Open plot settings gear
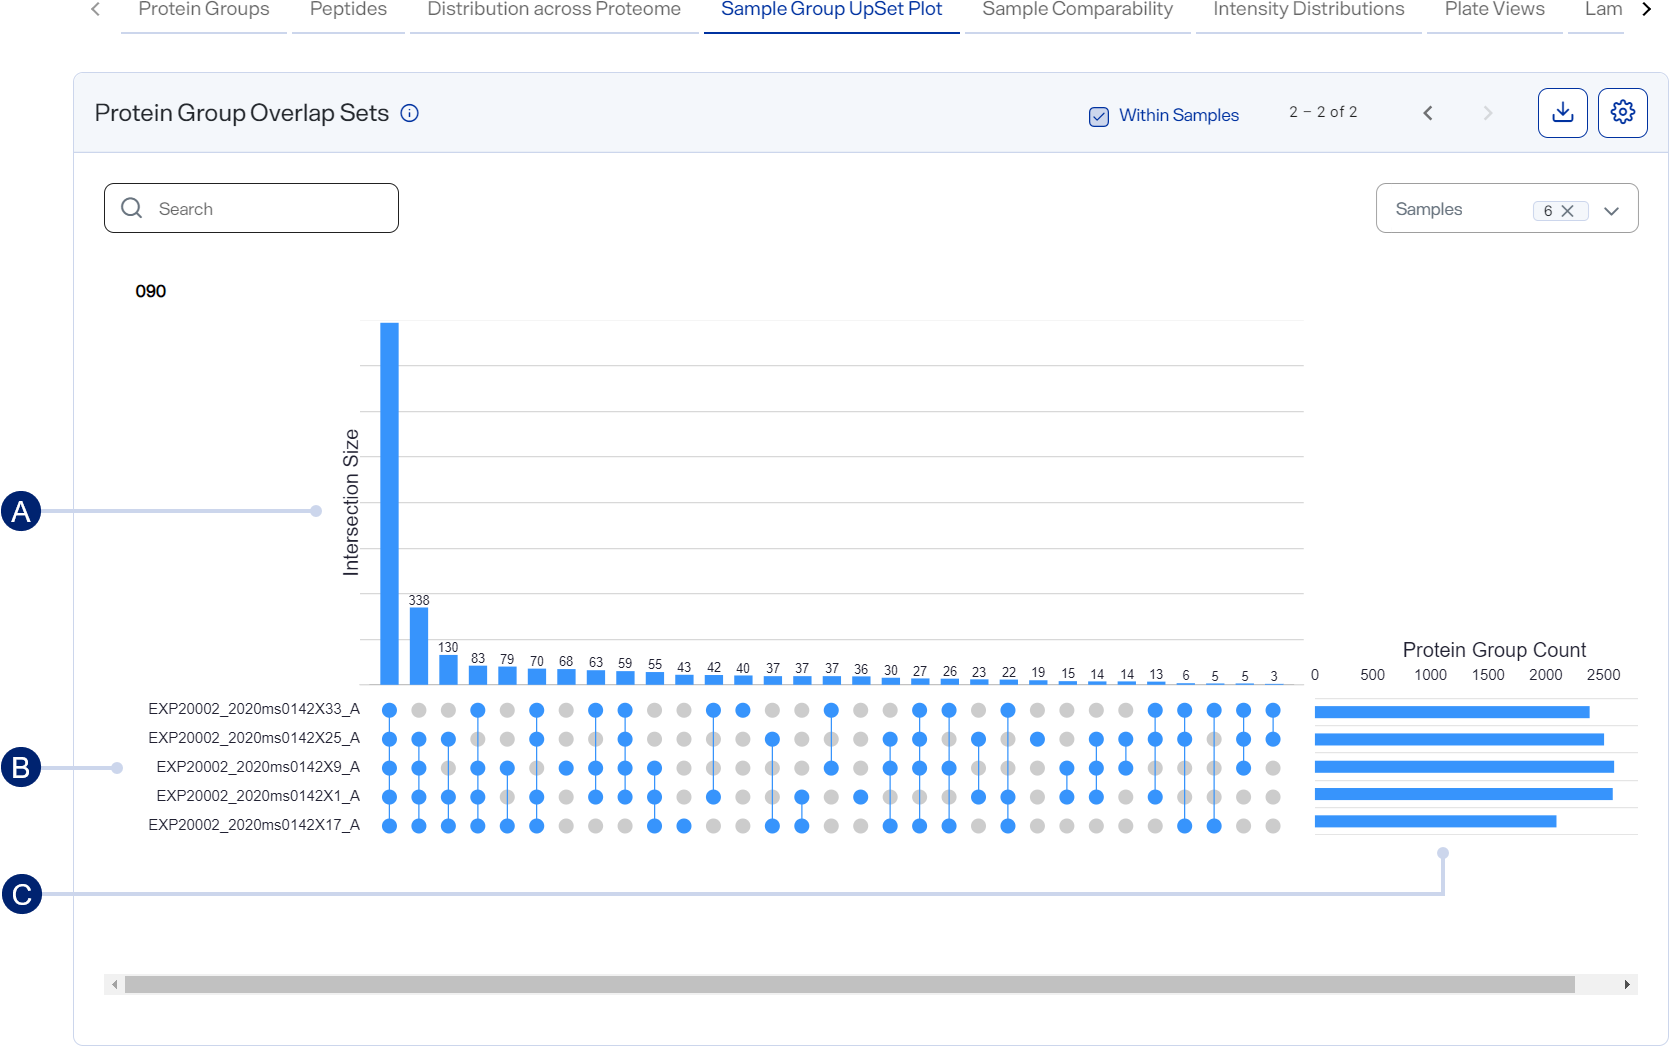This screenshot has width=1669, height=1046. point(1622,113)
